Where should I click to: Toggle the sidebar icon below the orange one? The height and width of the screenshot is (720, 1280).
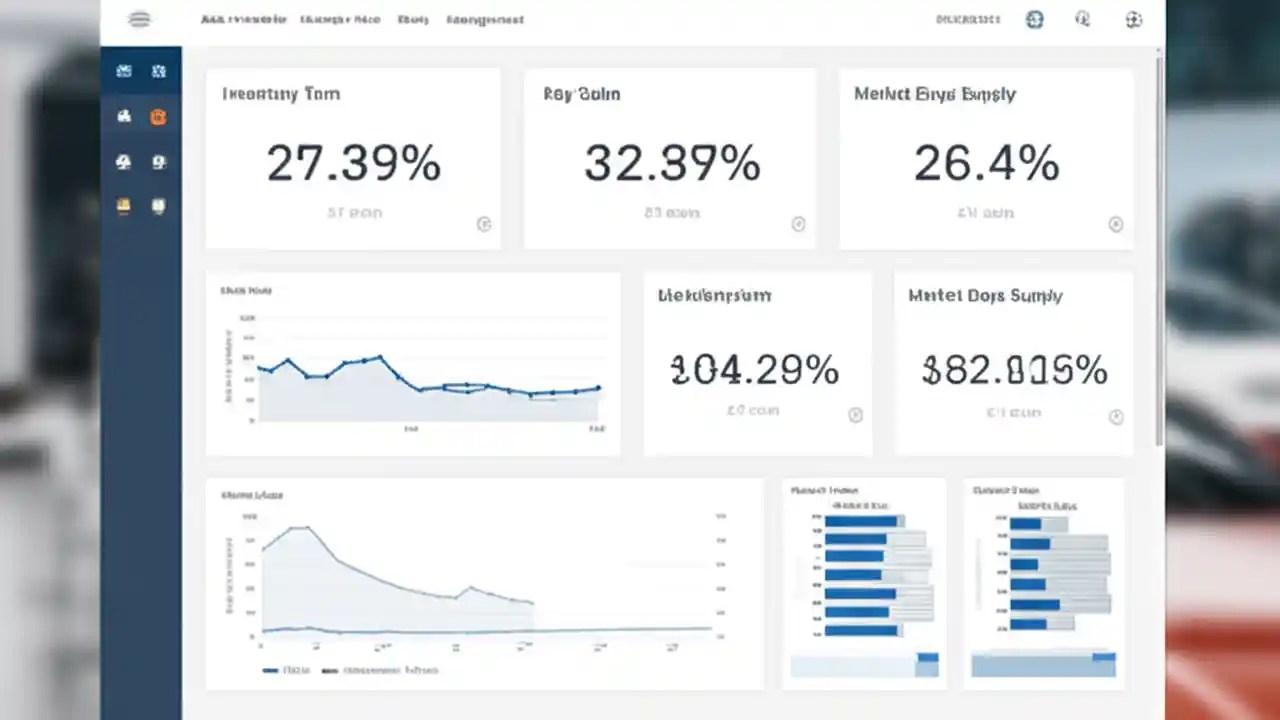(x=158, y=162)
